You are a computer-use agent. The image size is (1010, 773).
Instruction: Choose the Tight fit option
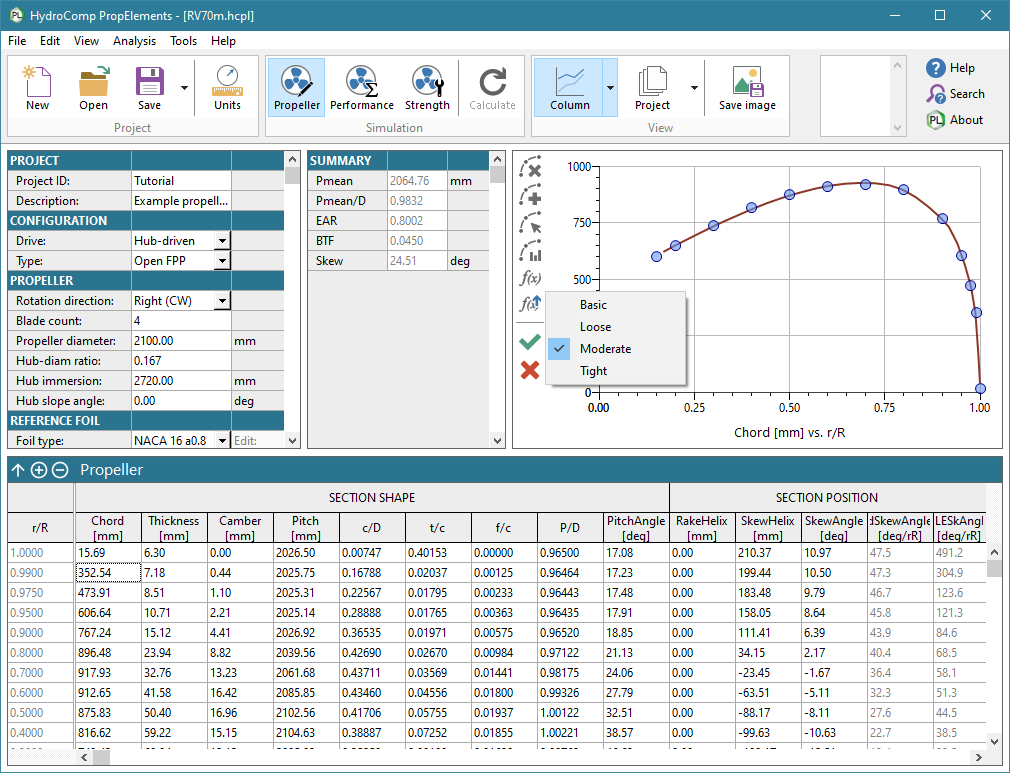coord(592,372)
